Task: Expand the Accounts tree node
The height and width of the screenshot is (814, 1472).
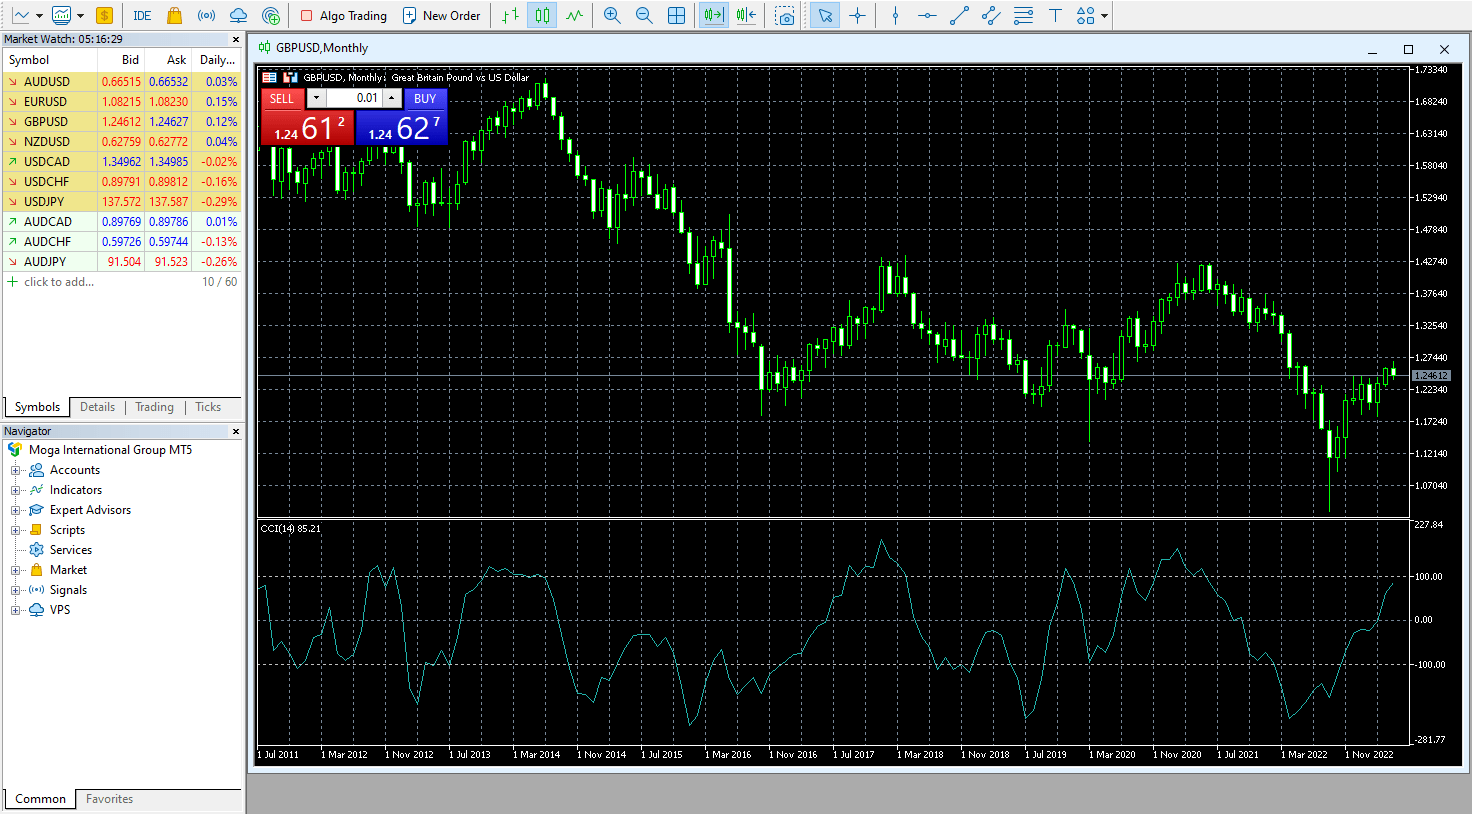Action: [15, 470]
